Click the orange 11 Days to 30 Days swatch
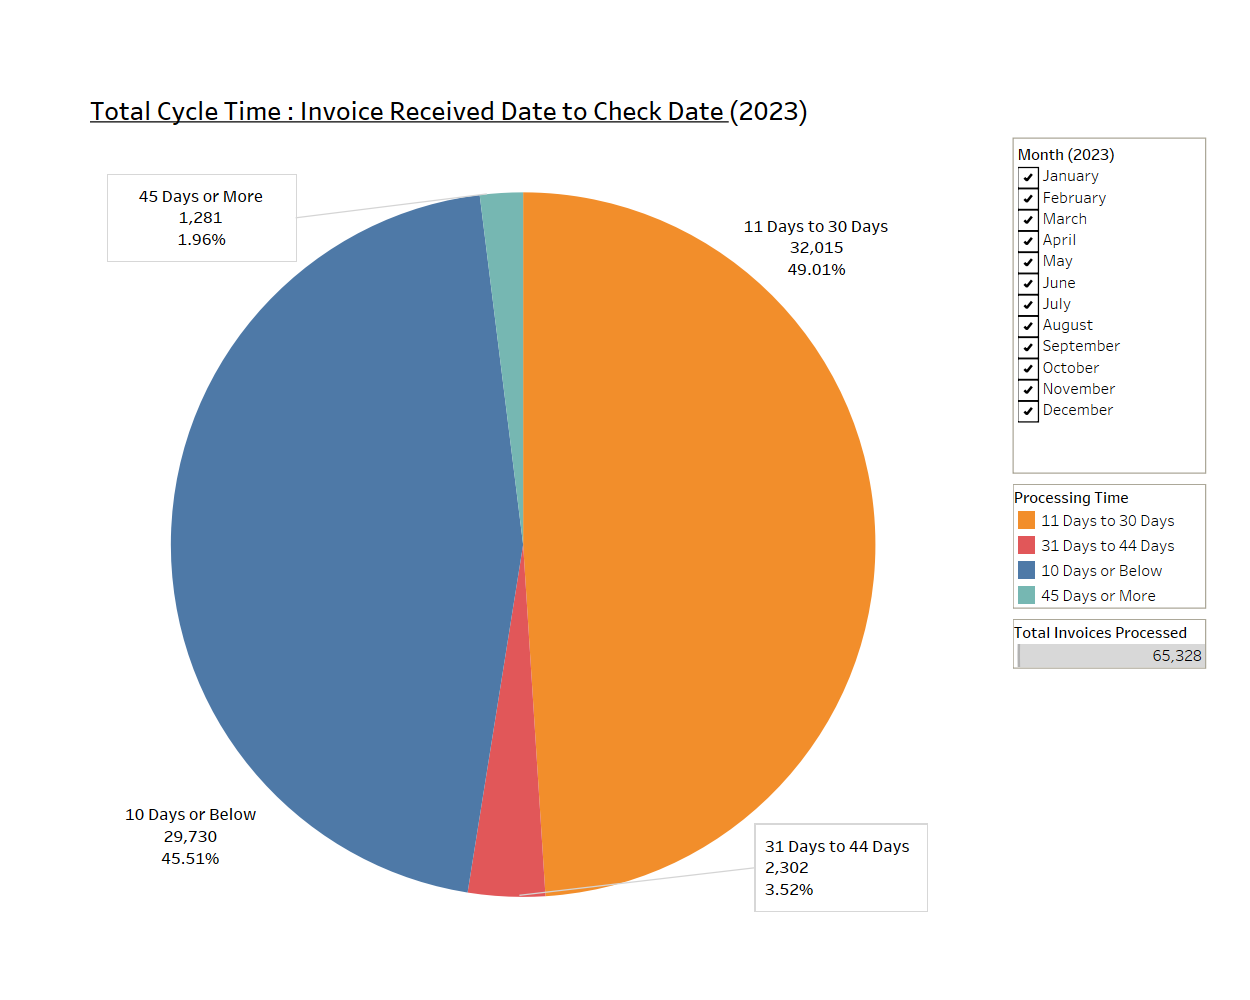Screen dimensions: 1250x1000 click(1026, 521)
